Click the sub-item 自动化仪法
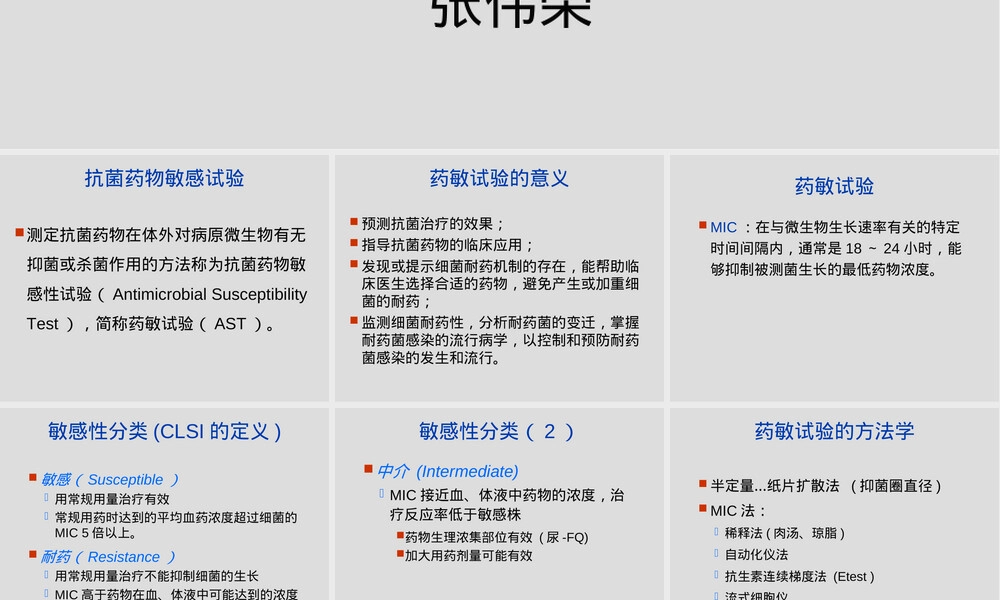1000x600 pixels. [x=756, y=555]
